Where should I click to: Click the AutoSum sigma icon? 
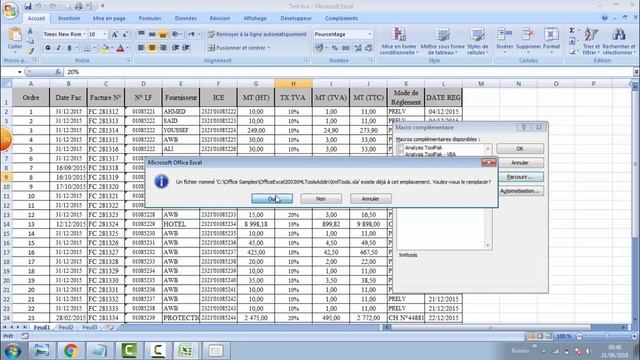[x=572, y=31]
